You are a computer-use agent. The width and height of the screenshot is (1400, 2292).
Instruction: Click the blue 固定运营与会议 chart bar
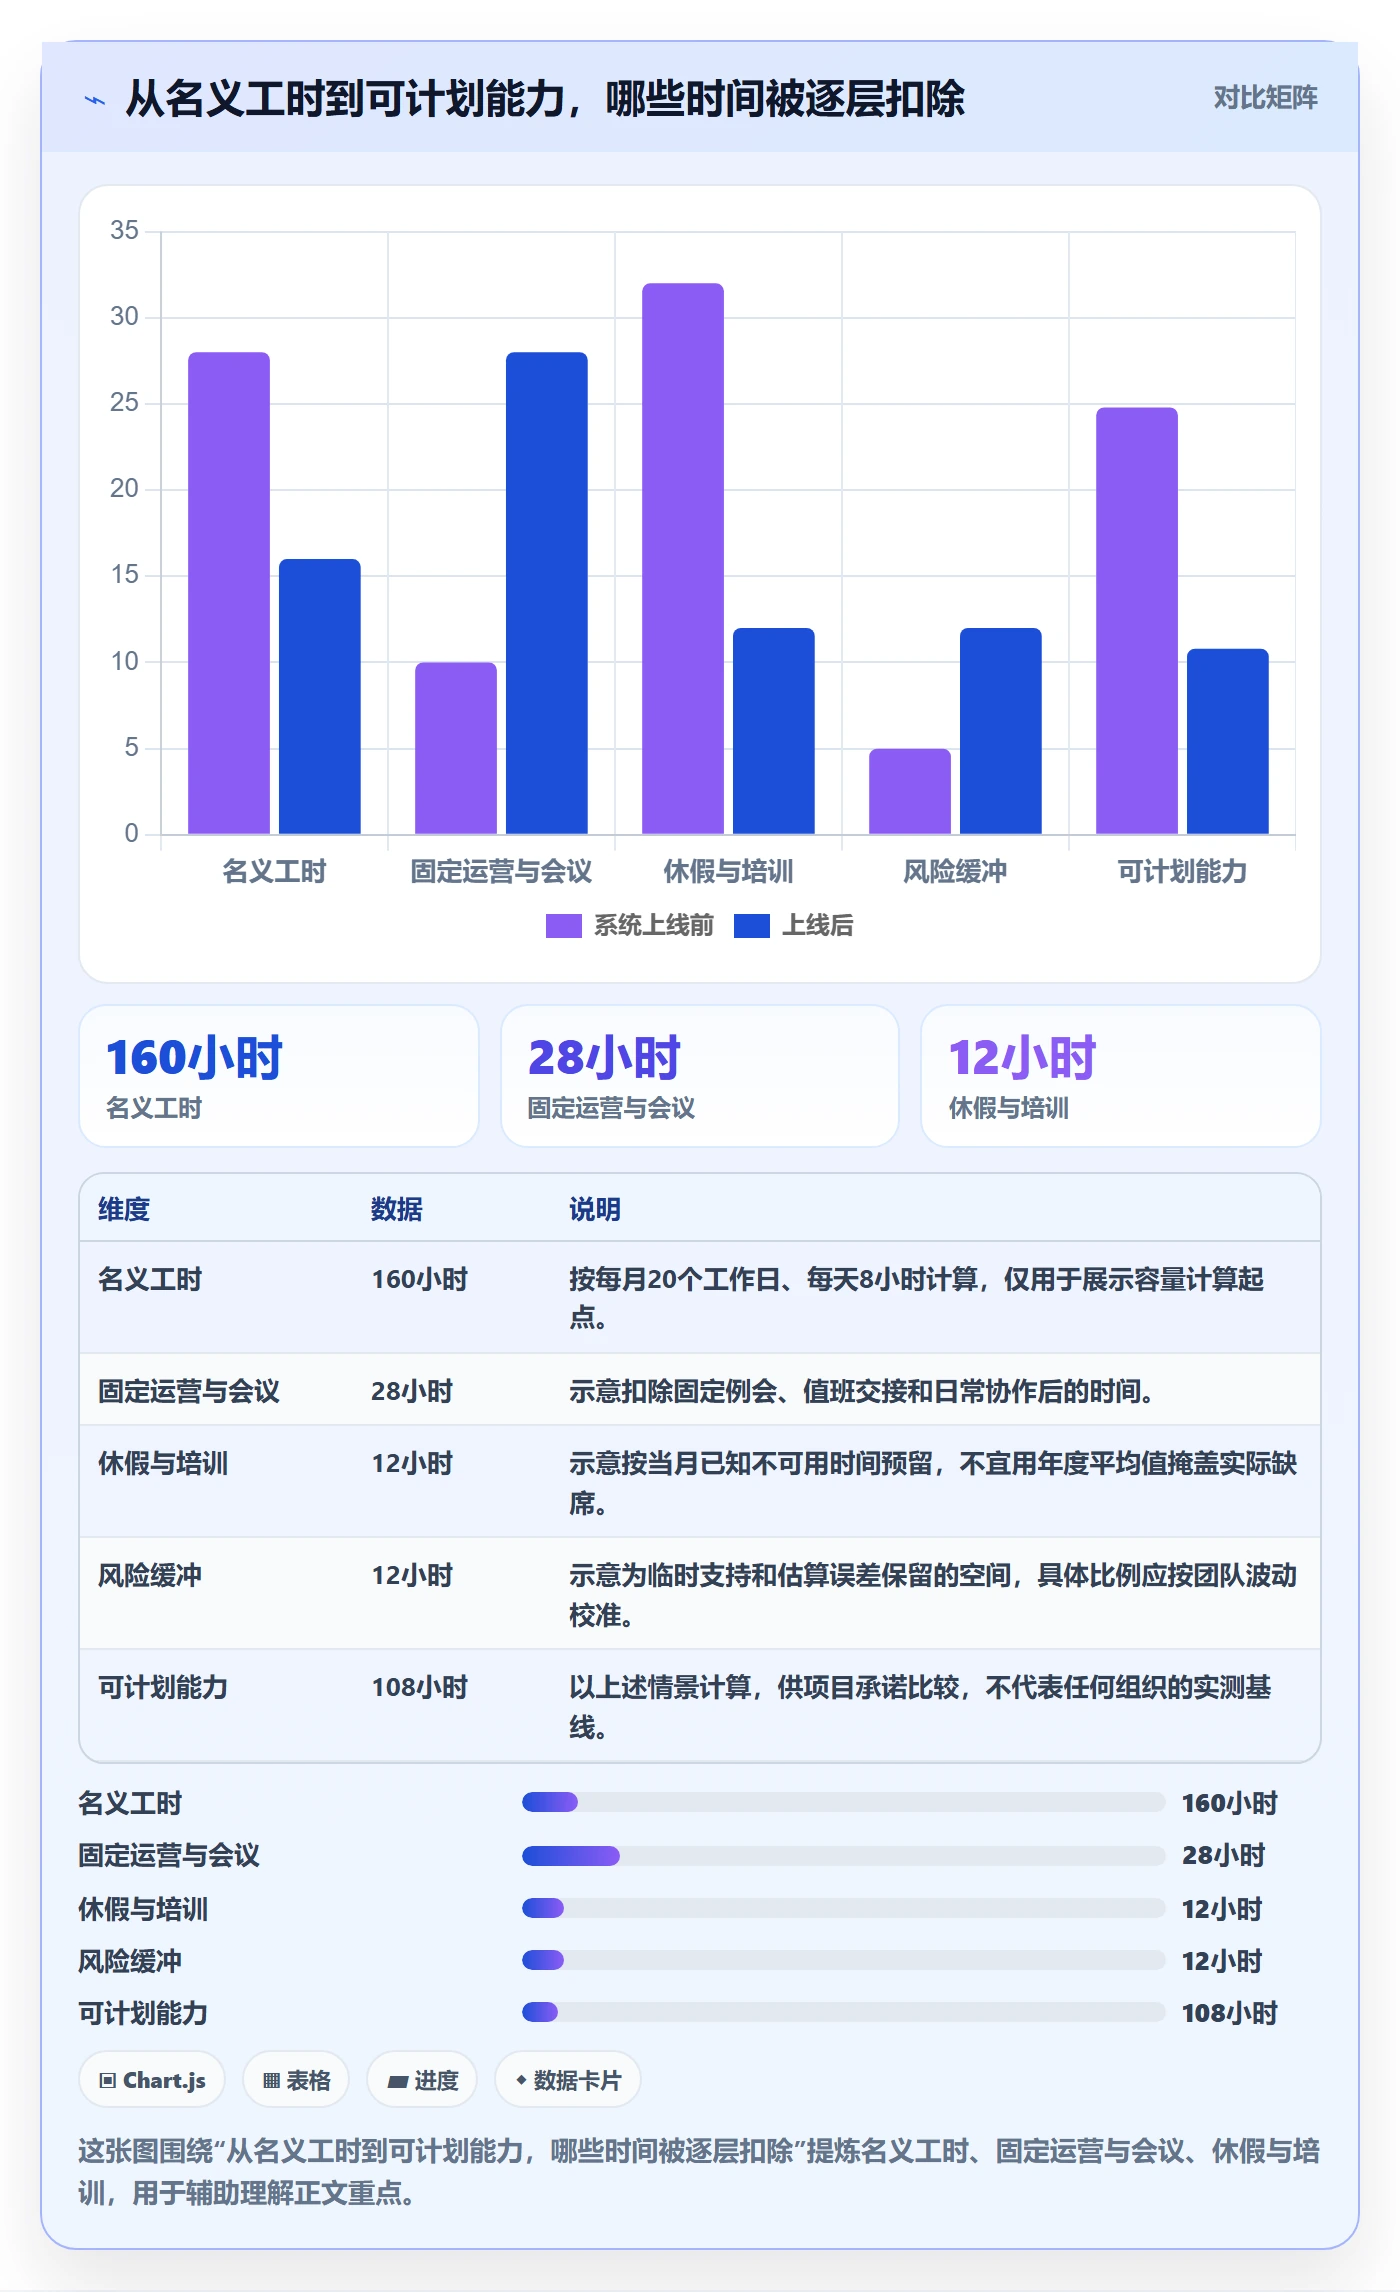pos(547,593)
